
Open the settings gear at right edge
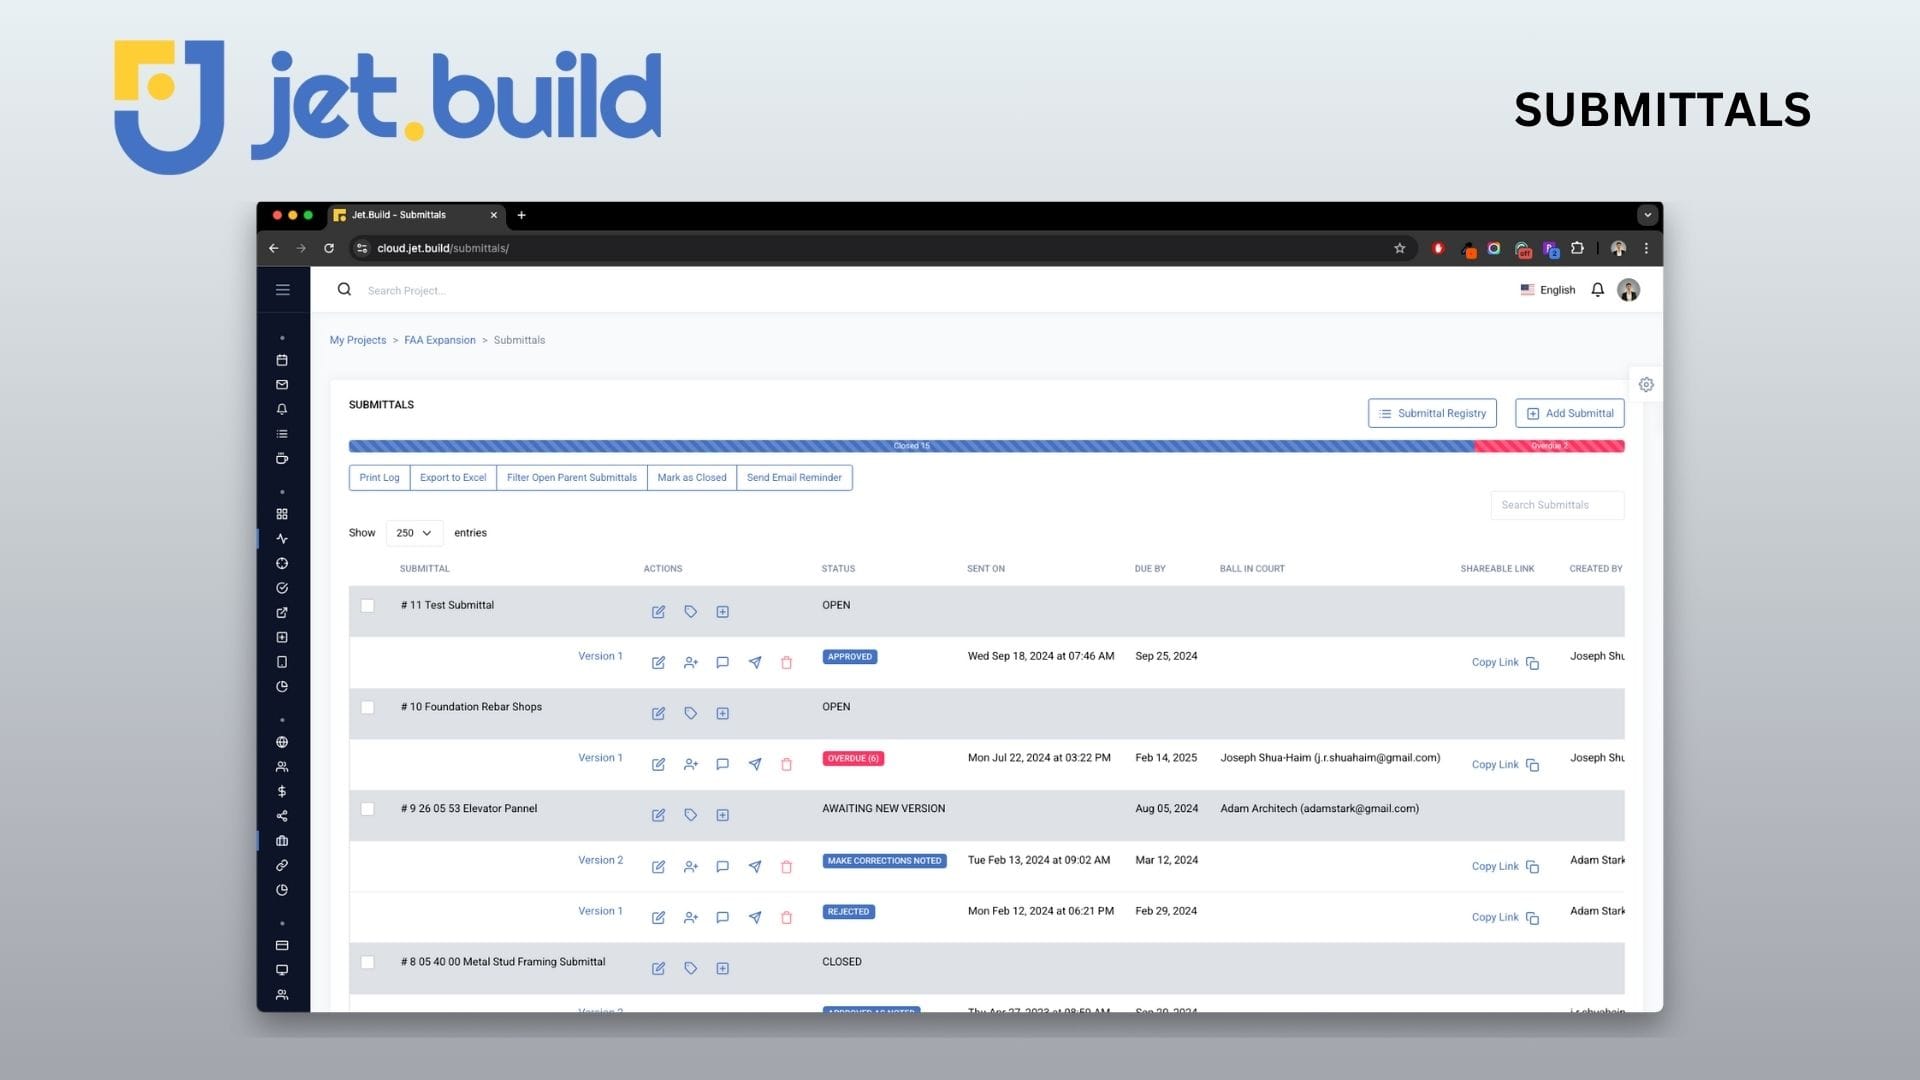1646,385
